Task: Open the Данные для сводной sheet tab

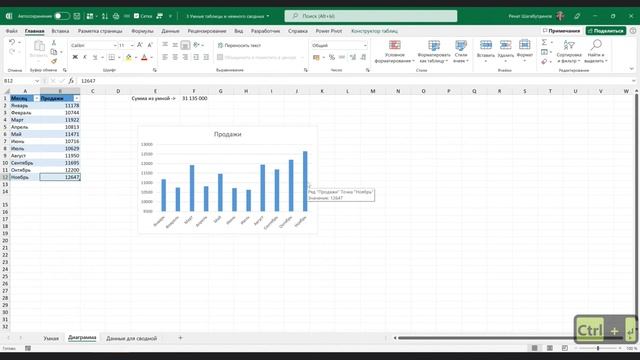Action: click(131, 338)
